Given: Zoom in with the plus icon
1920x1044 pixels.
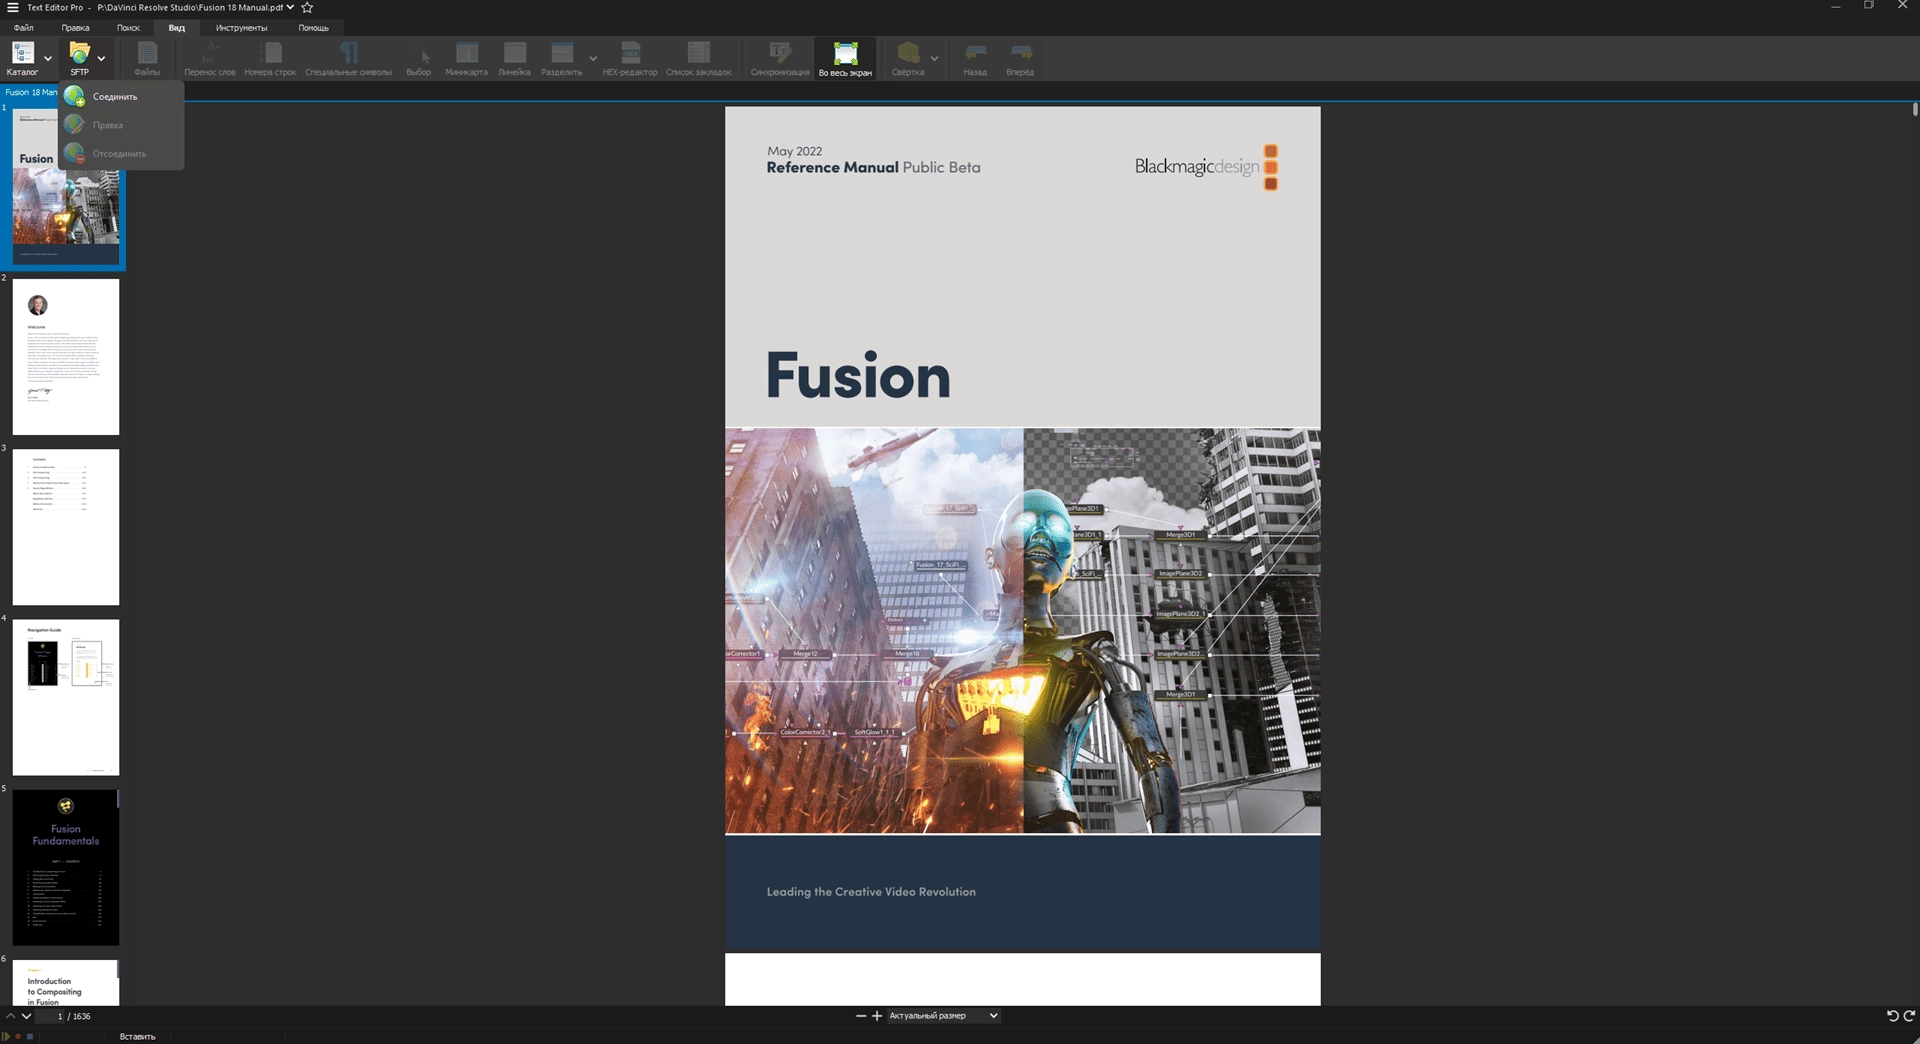Looking at the screenshot, I should (877, 1016).
